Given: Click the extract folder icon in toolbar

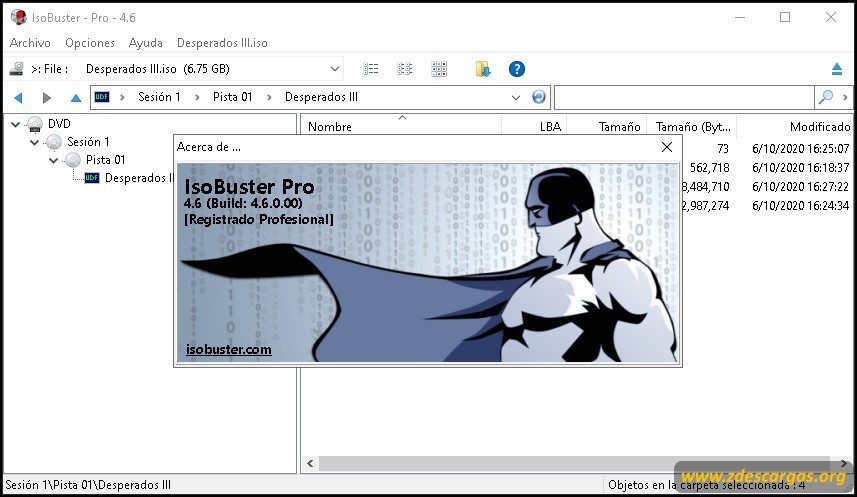Looking at the screenshot, I should 483,69.
